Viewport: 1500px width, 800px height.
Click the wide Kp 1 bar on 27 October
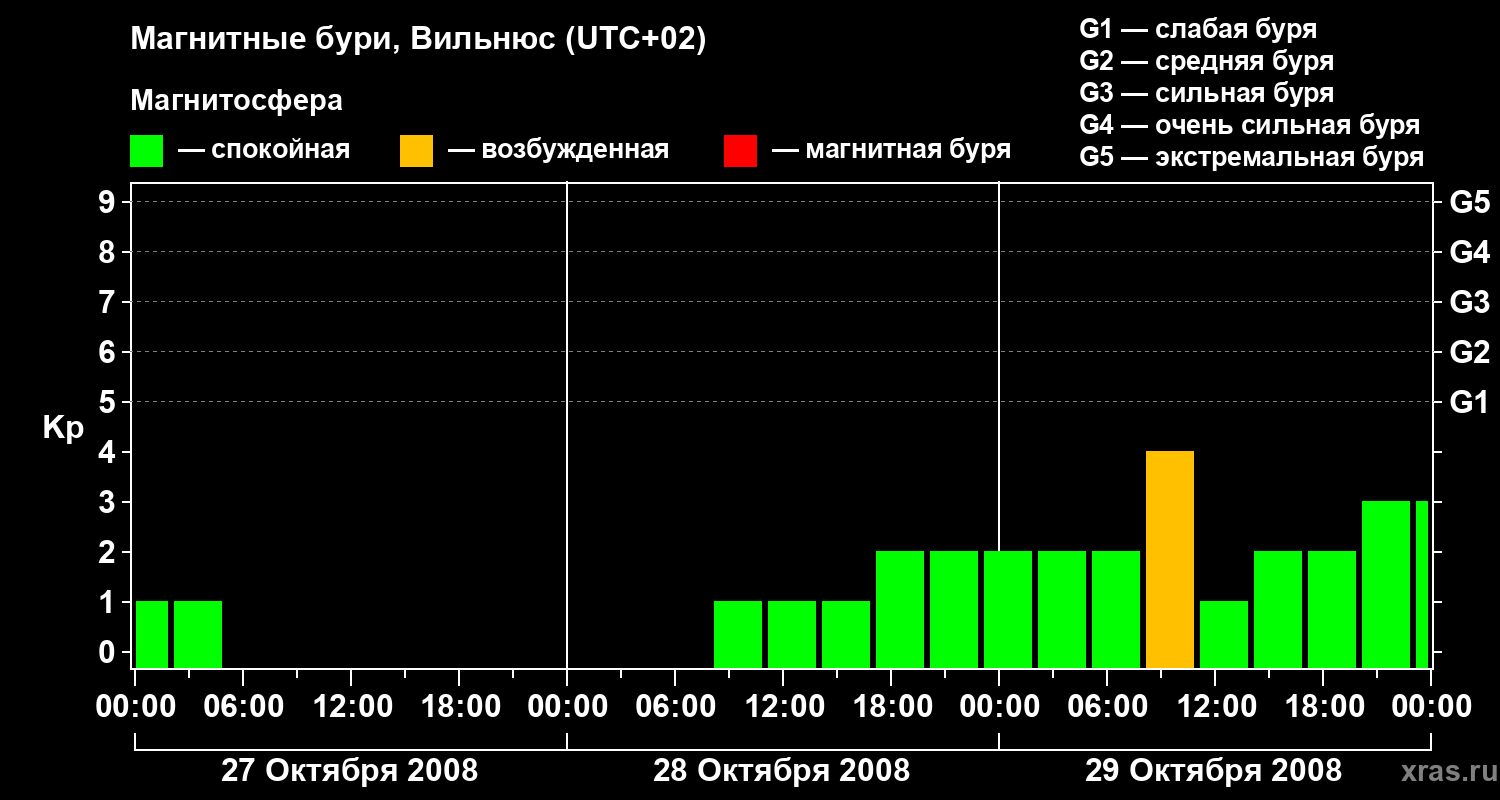coord(198,635)
